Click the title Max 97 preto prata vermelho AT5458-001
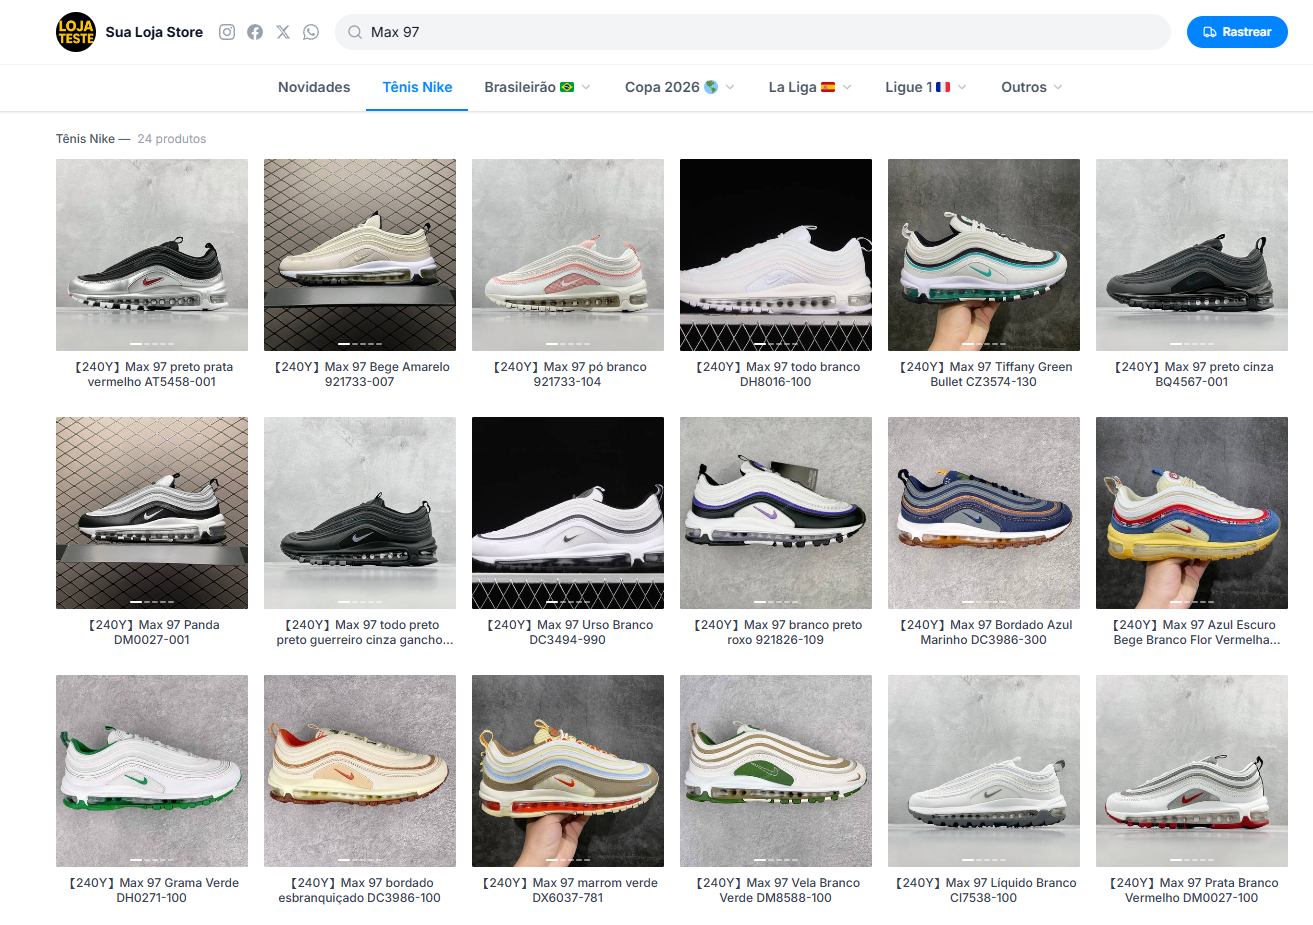Viewport: 1313px width, 925px height. click(x=152, y=374)
